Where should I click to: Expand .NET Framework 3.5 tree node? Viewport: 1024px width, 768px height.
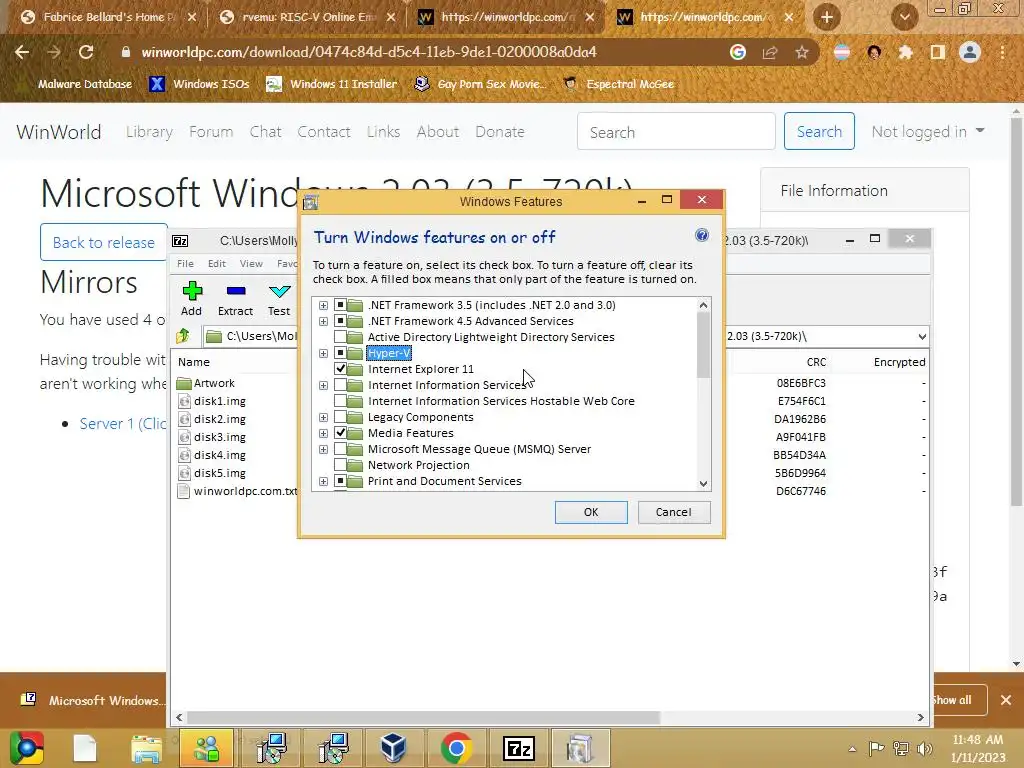click(323, 305)
